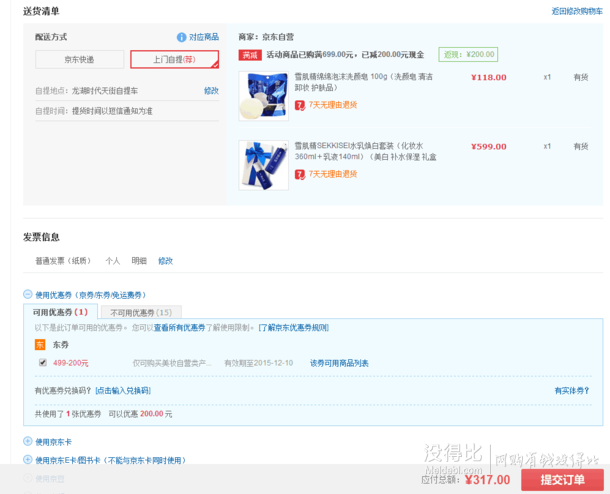This screenshot has height=494, width=610.
Task: Expand the 使用京豆 section
Action: tap(28, 478)
